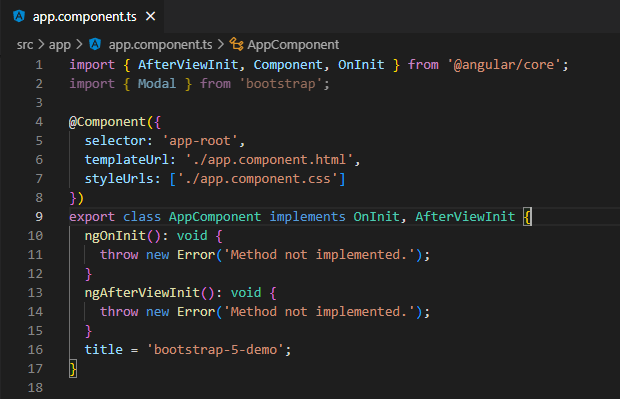Click 'styleUrls' property name
Image resolution: width=620 pixels, height=399 pixels.
point(119,179)
